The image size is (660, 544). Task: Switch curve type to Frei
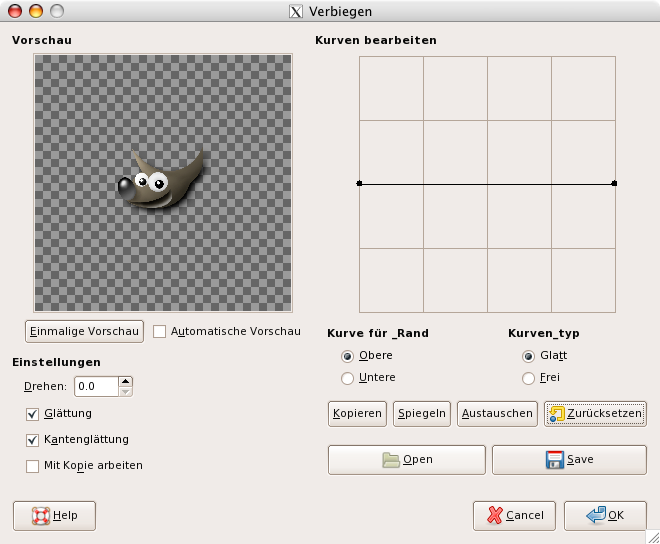click(528, 378)
